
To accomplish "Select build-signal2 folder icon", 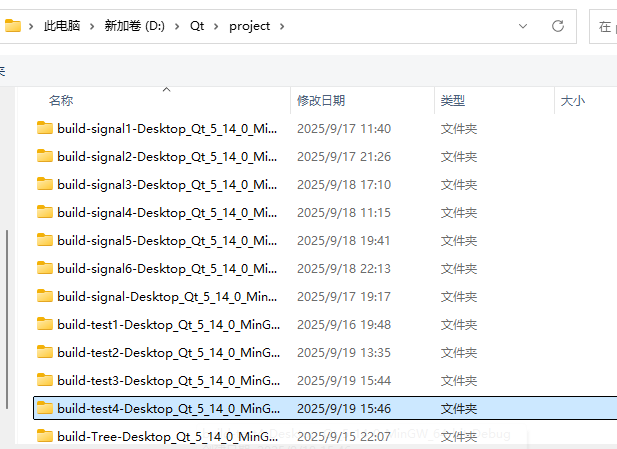I will pos(45,156).
